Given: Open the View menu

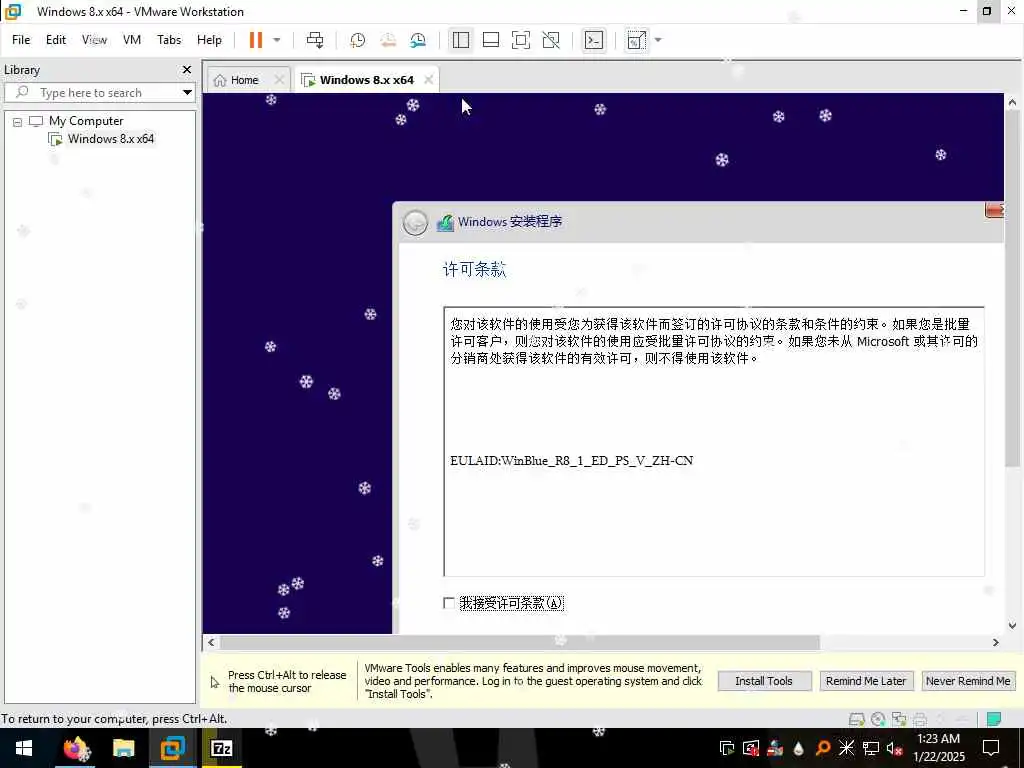Looking at the screenshot, I should pyautogui.click(x=94, y=40).
